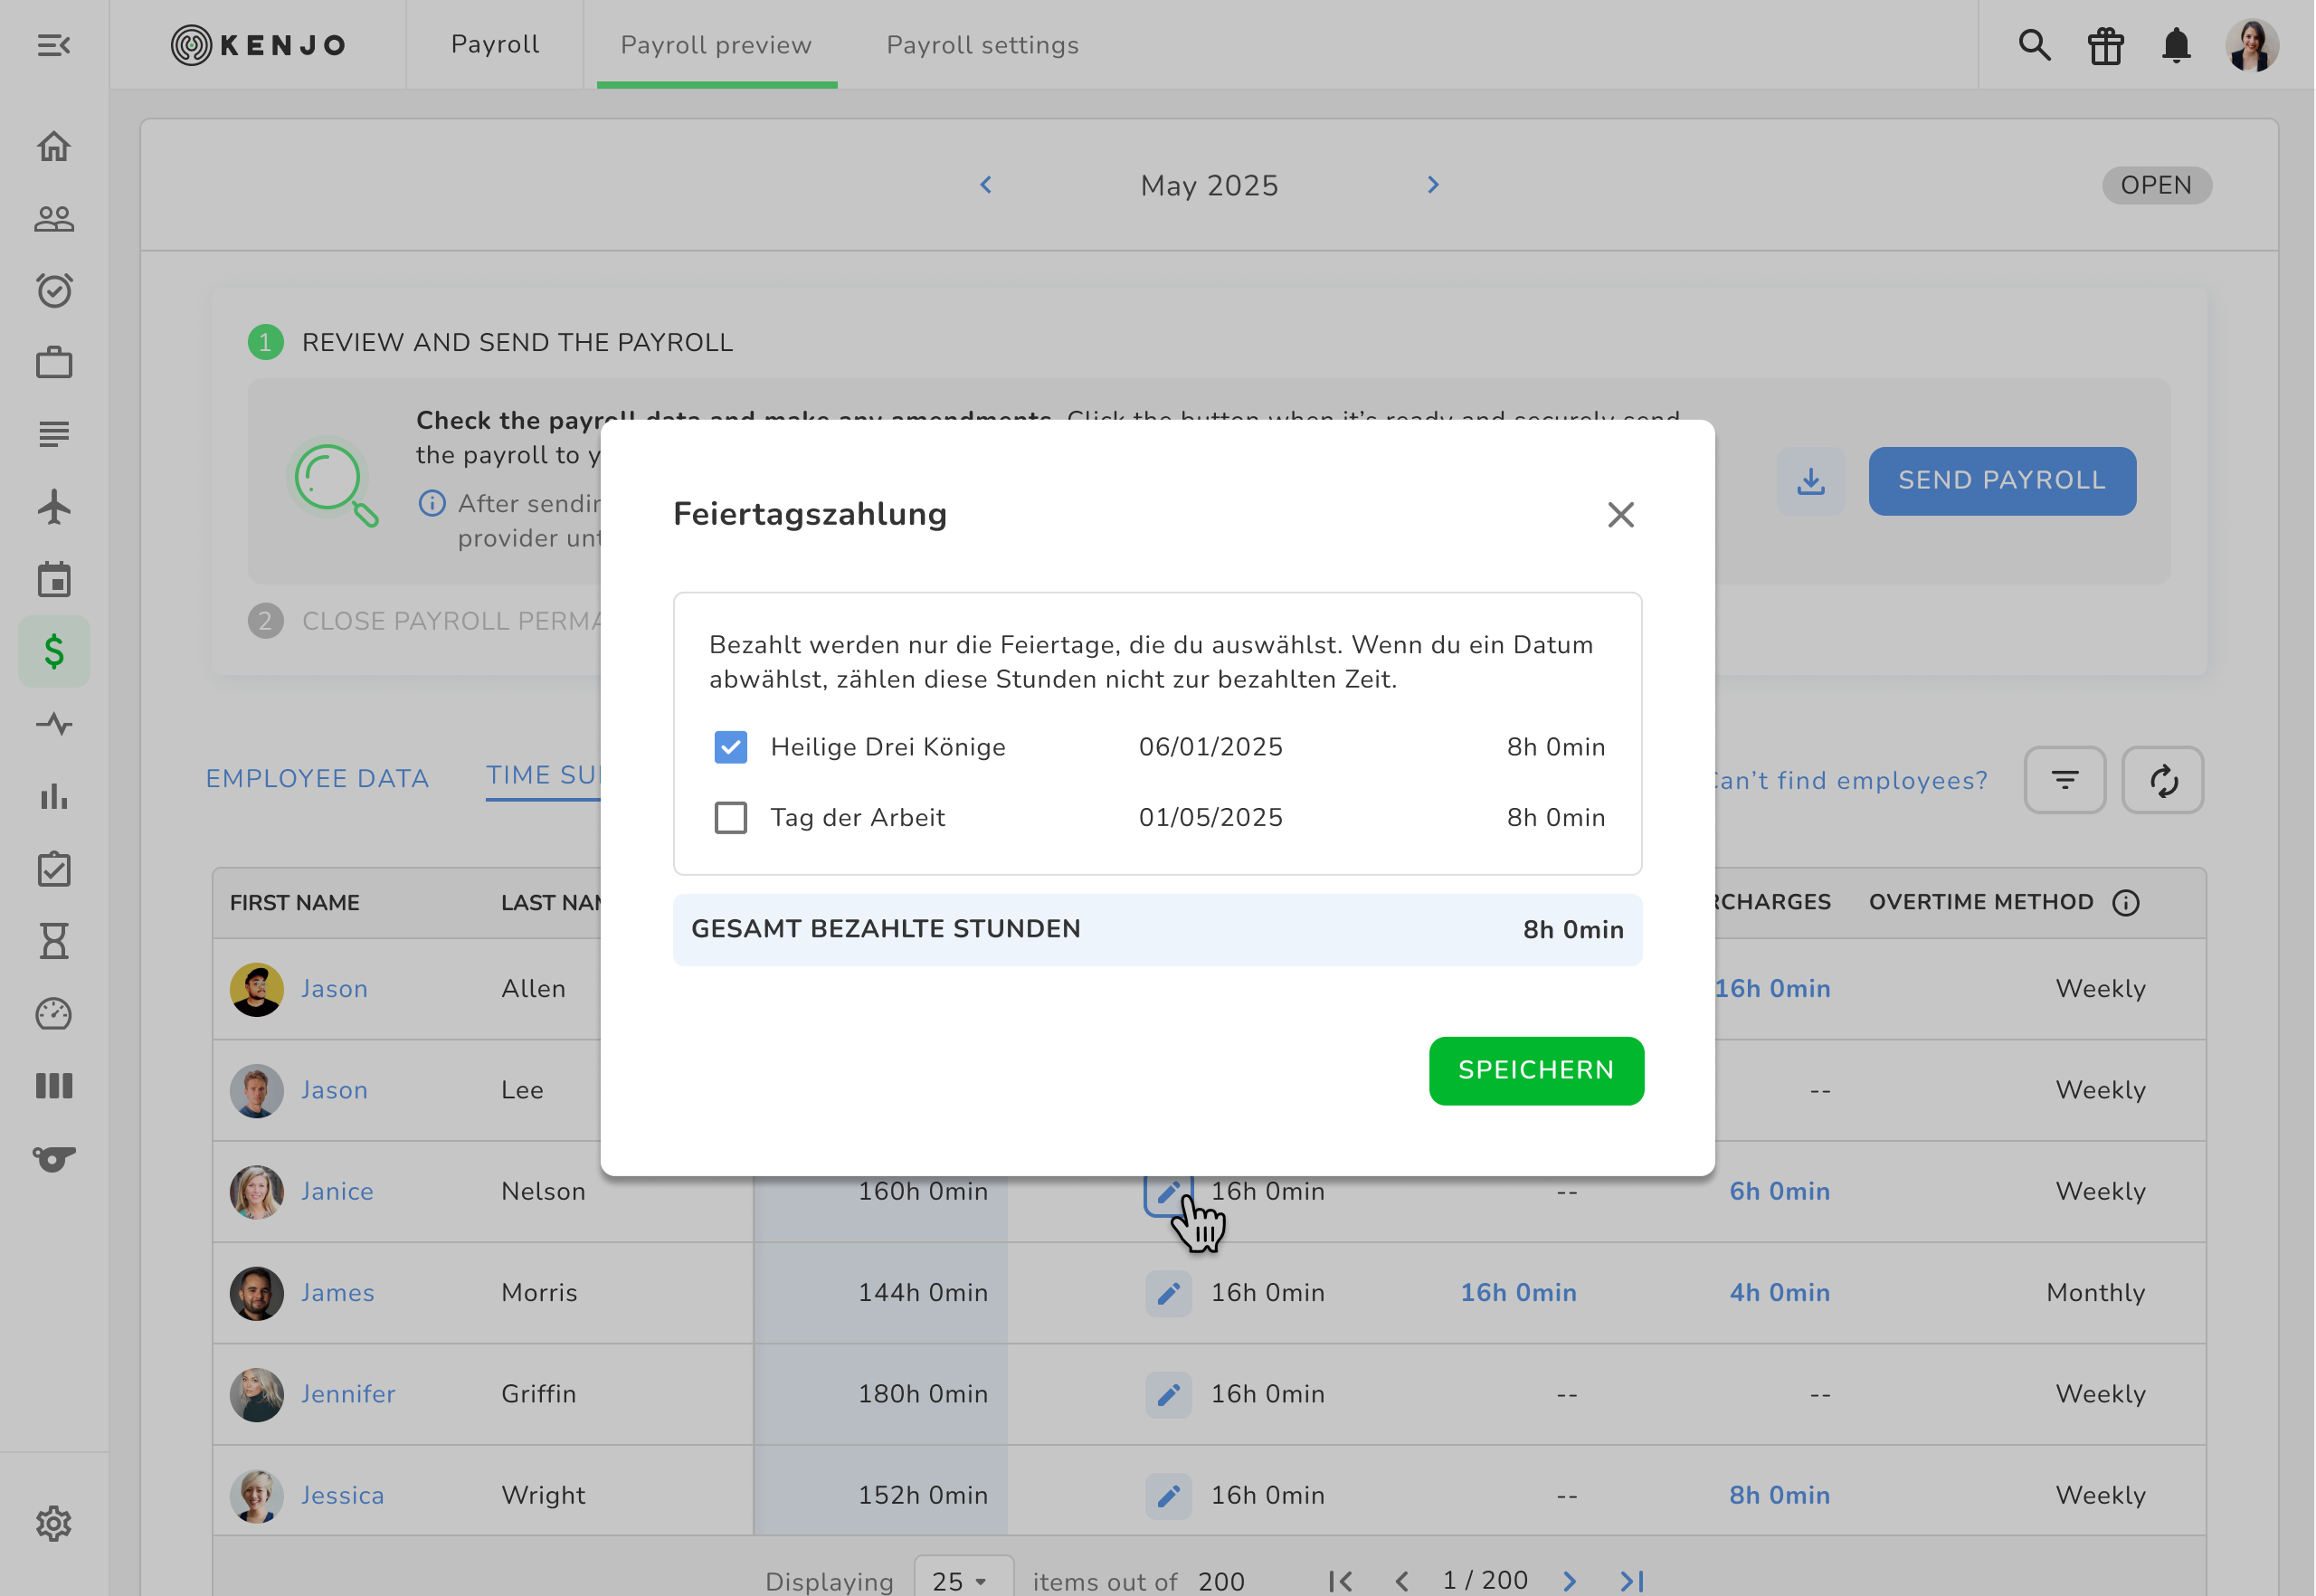Open the gift box icon in header
The height and width of the screenshot is (1596, 2316).
[2105, 45]
